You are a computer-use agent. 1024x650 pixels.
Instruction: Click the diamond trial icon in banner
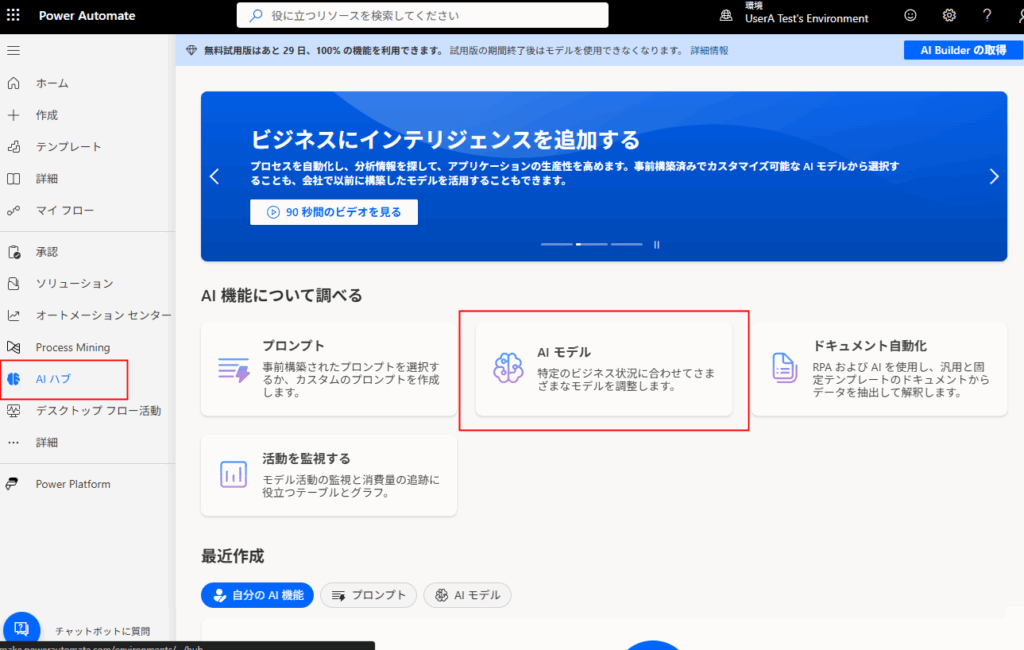pos(191,50)
